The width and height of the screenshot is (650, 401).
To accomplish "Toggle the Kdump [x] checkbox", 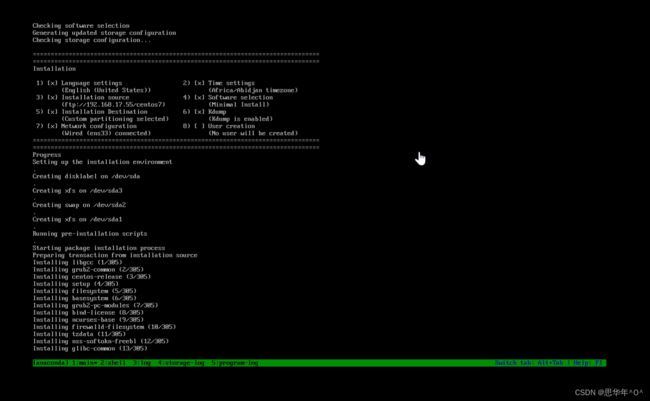I will [199, 112].
